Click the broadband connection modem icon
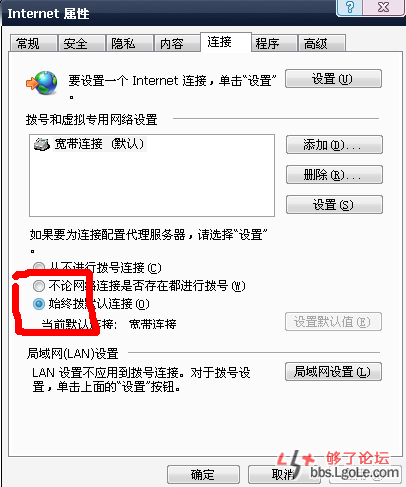 click(42, 144)
